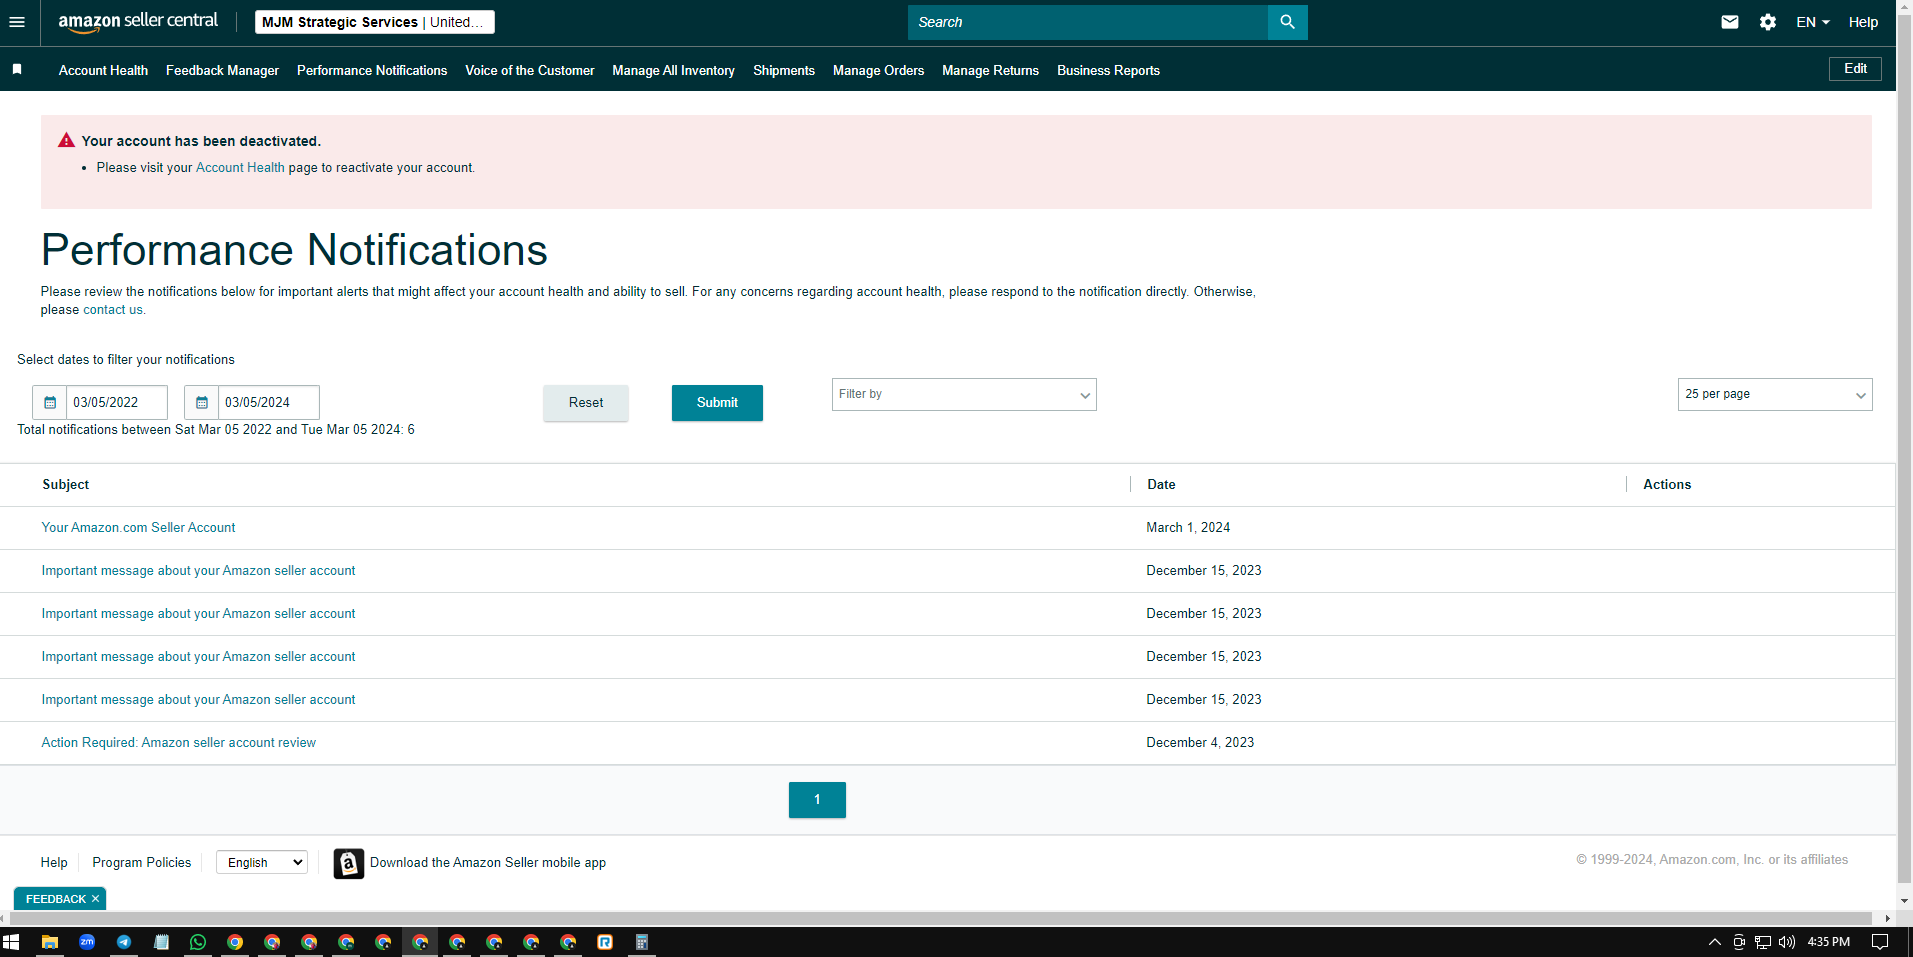Image resolution: width=1913 pixels, height=957 pixels.
Task: Open 'Your Amazon.com Seller Account' notification
Action: (x=138, y=528)
